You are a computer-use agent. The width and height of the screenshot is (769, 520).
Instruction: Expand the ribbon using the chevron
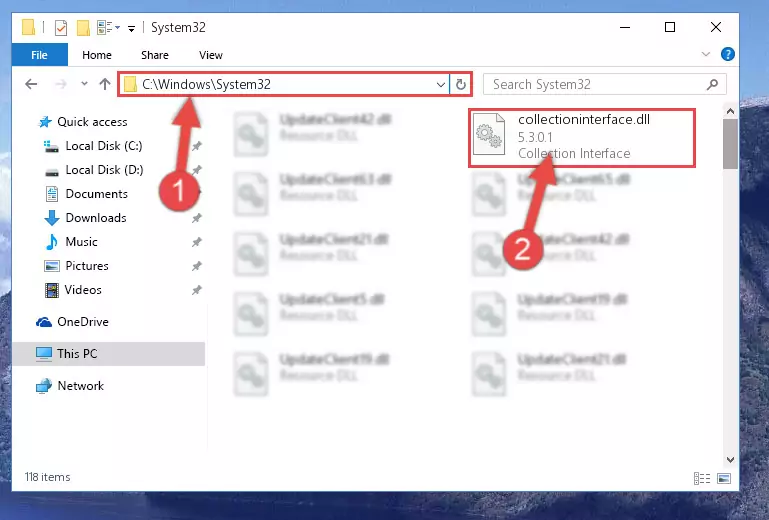click(x=706, y=54)
